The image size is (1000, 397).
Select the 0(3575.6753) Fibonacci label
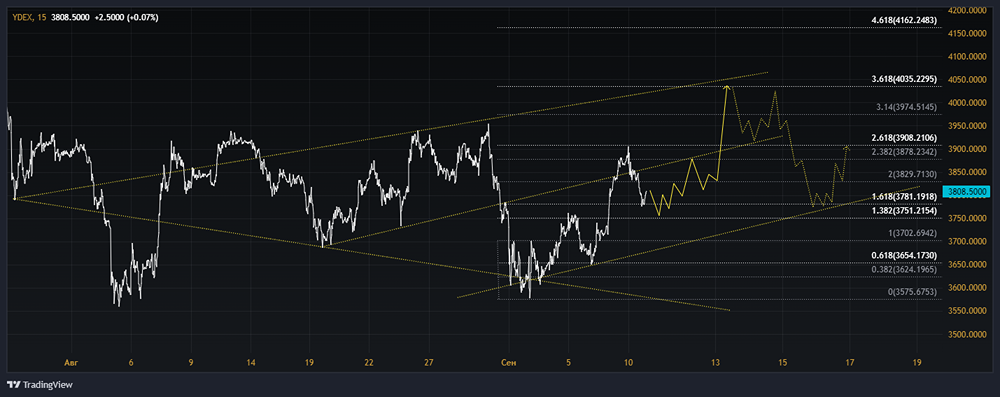[x=912, y=292]
